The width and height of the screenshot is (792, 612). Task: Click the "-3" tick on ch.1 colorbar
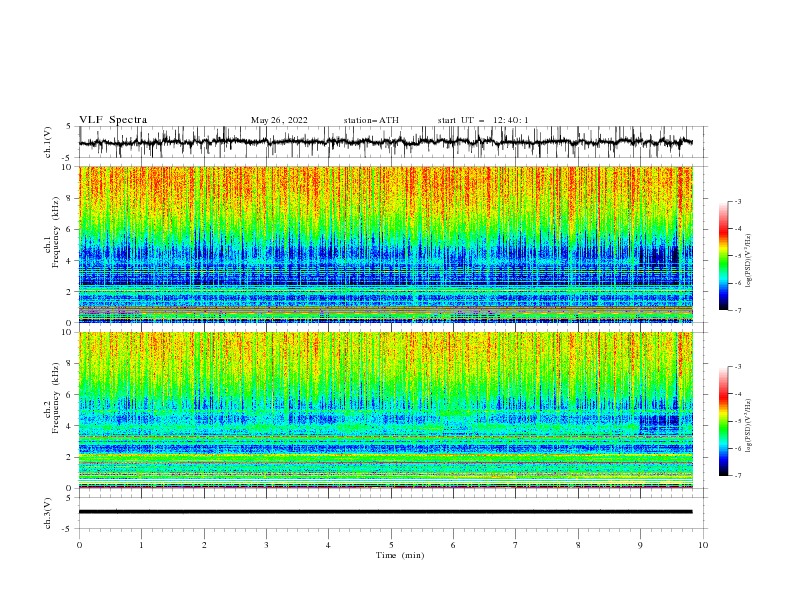click(737, 201)
